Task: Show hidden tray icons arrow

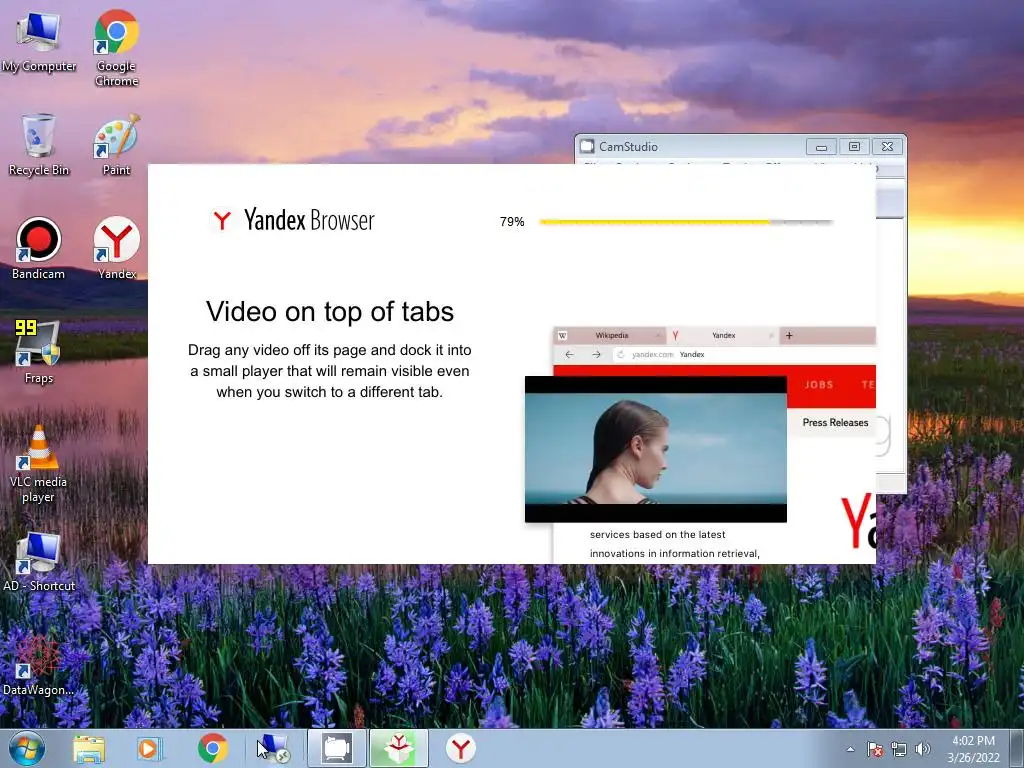Action: (850, 749)
